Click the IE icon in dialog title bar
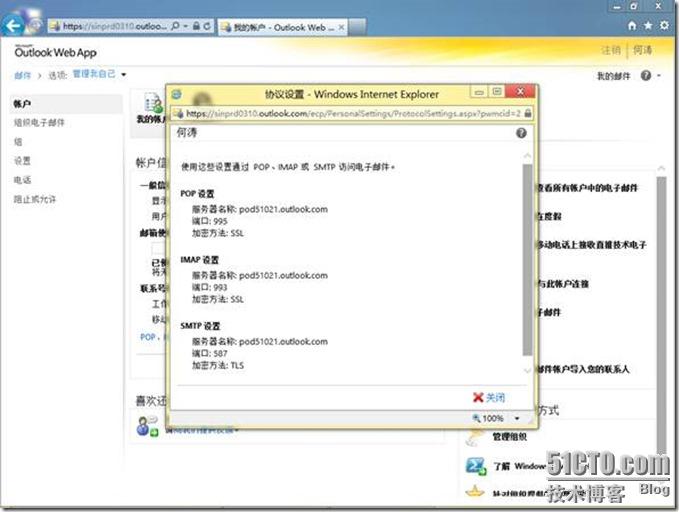 pos(177,94)
